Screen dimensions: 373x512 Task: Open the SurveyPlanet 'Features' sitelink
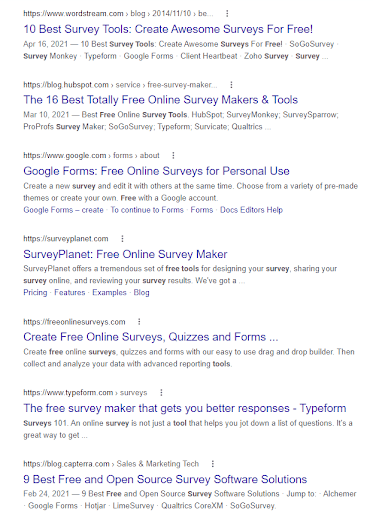coord(70,293)
